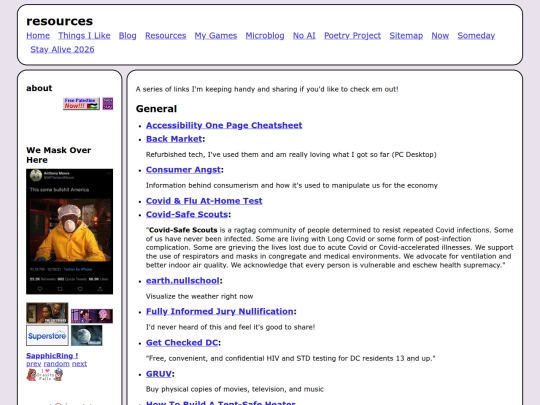Click the two-people TV show badge
Image resolution: width=540 pixels, height=405 pixels.
pyautogui.click(x=47, y=313)
